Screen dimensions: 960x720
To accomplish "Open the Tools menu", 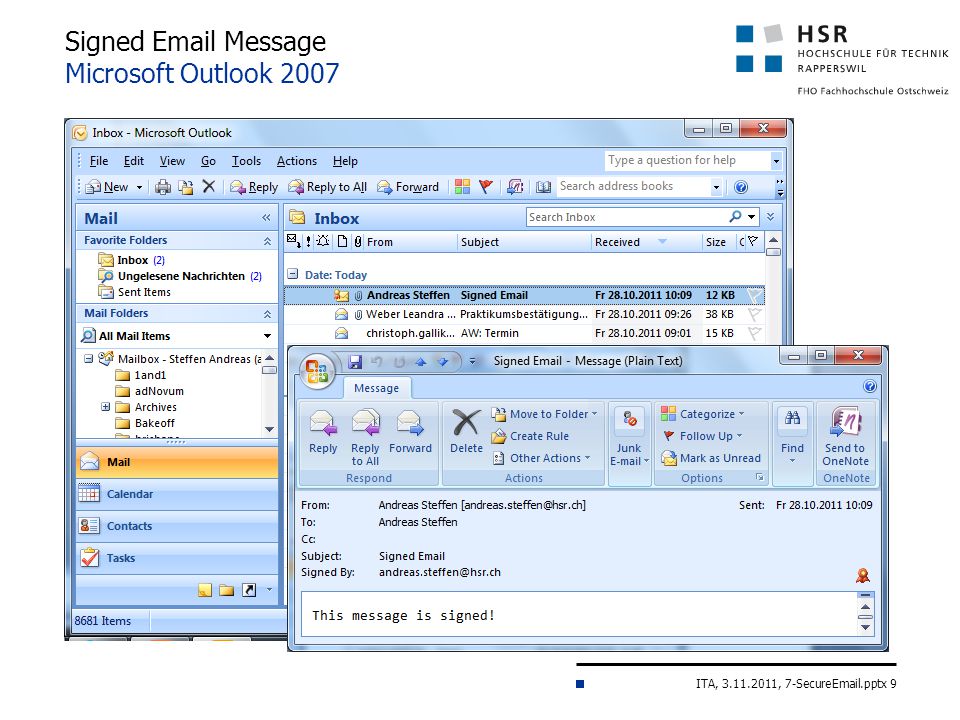I will pyautogui.click(x=246, y=161).
